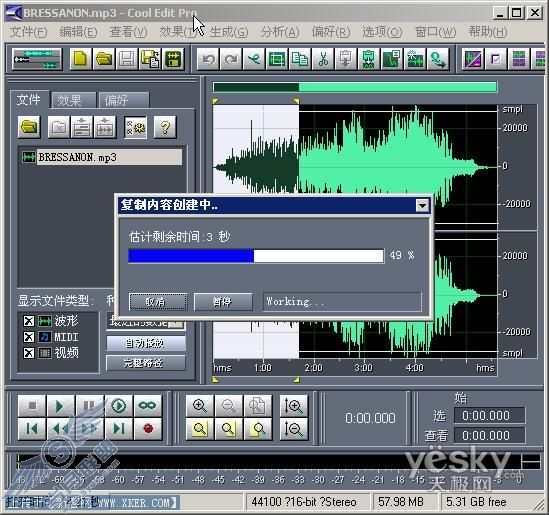The height and width of the screenshot is (515, 549).
Task: Zoom out vertically icon
Action: click(x=294, y=429)
